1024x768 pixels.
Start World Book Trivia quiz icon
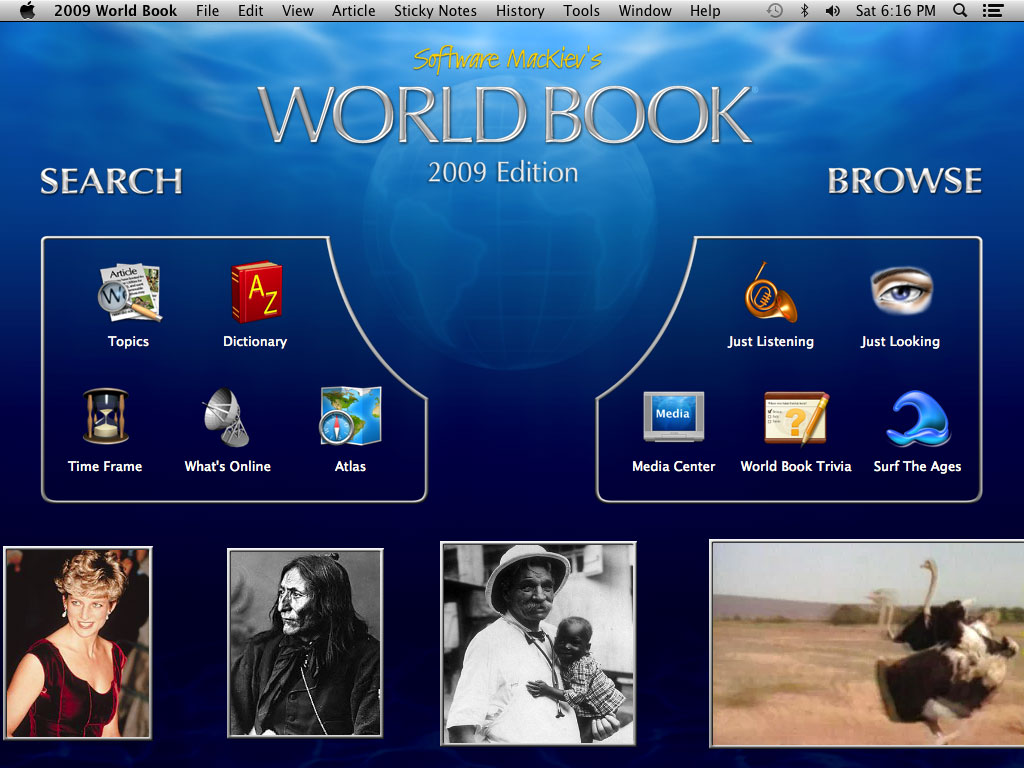795,417
